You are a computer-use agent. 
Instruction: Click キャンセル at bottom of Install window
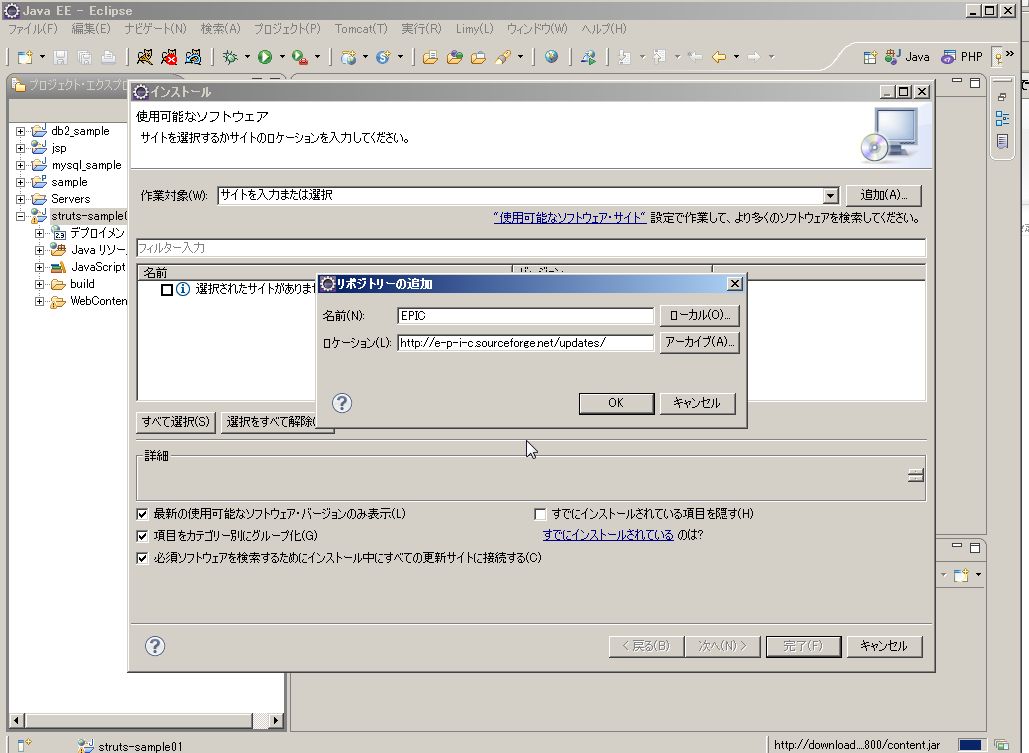point(884,646)
